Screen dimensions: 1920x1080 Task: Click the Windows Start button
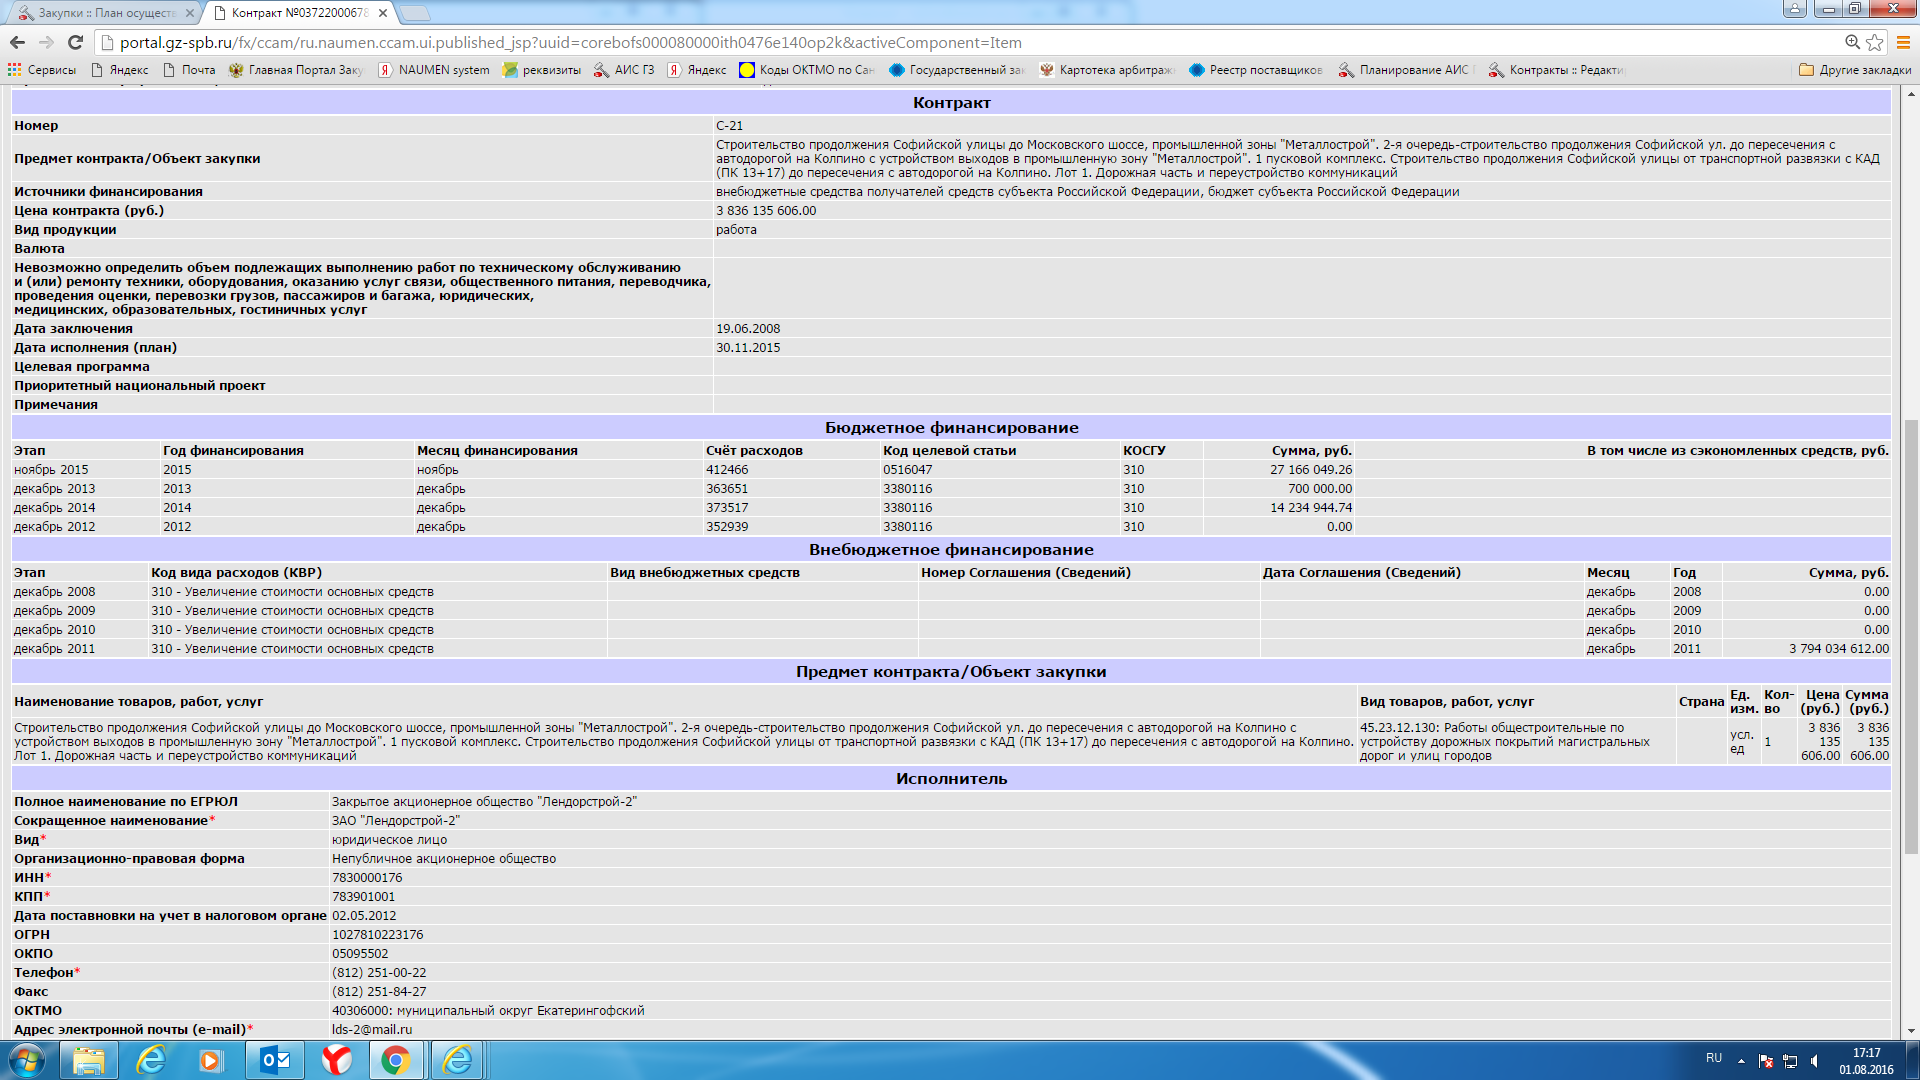click(27, 1060)
